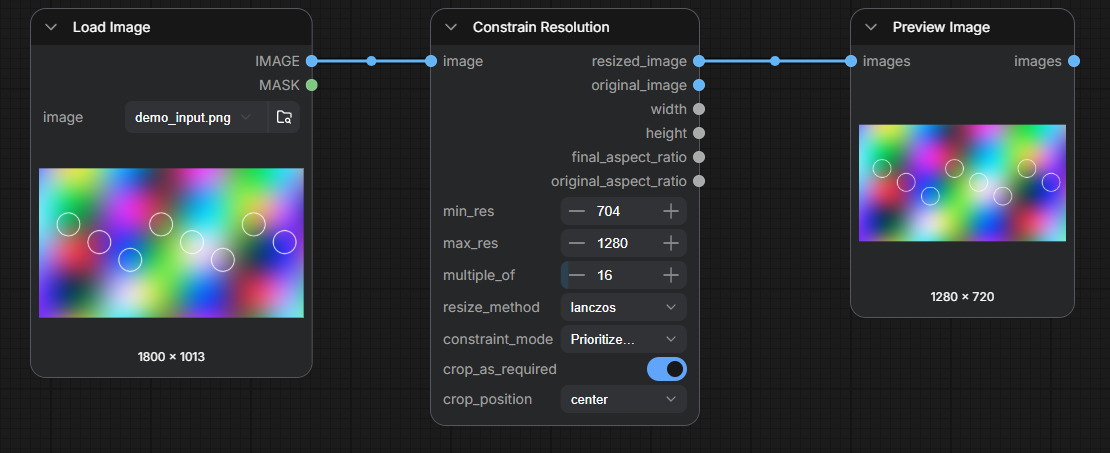
Task: Click the images input socket on Preview Image
Action: point(851,62)
